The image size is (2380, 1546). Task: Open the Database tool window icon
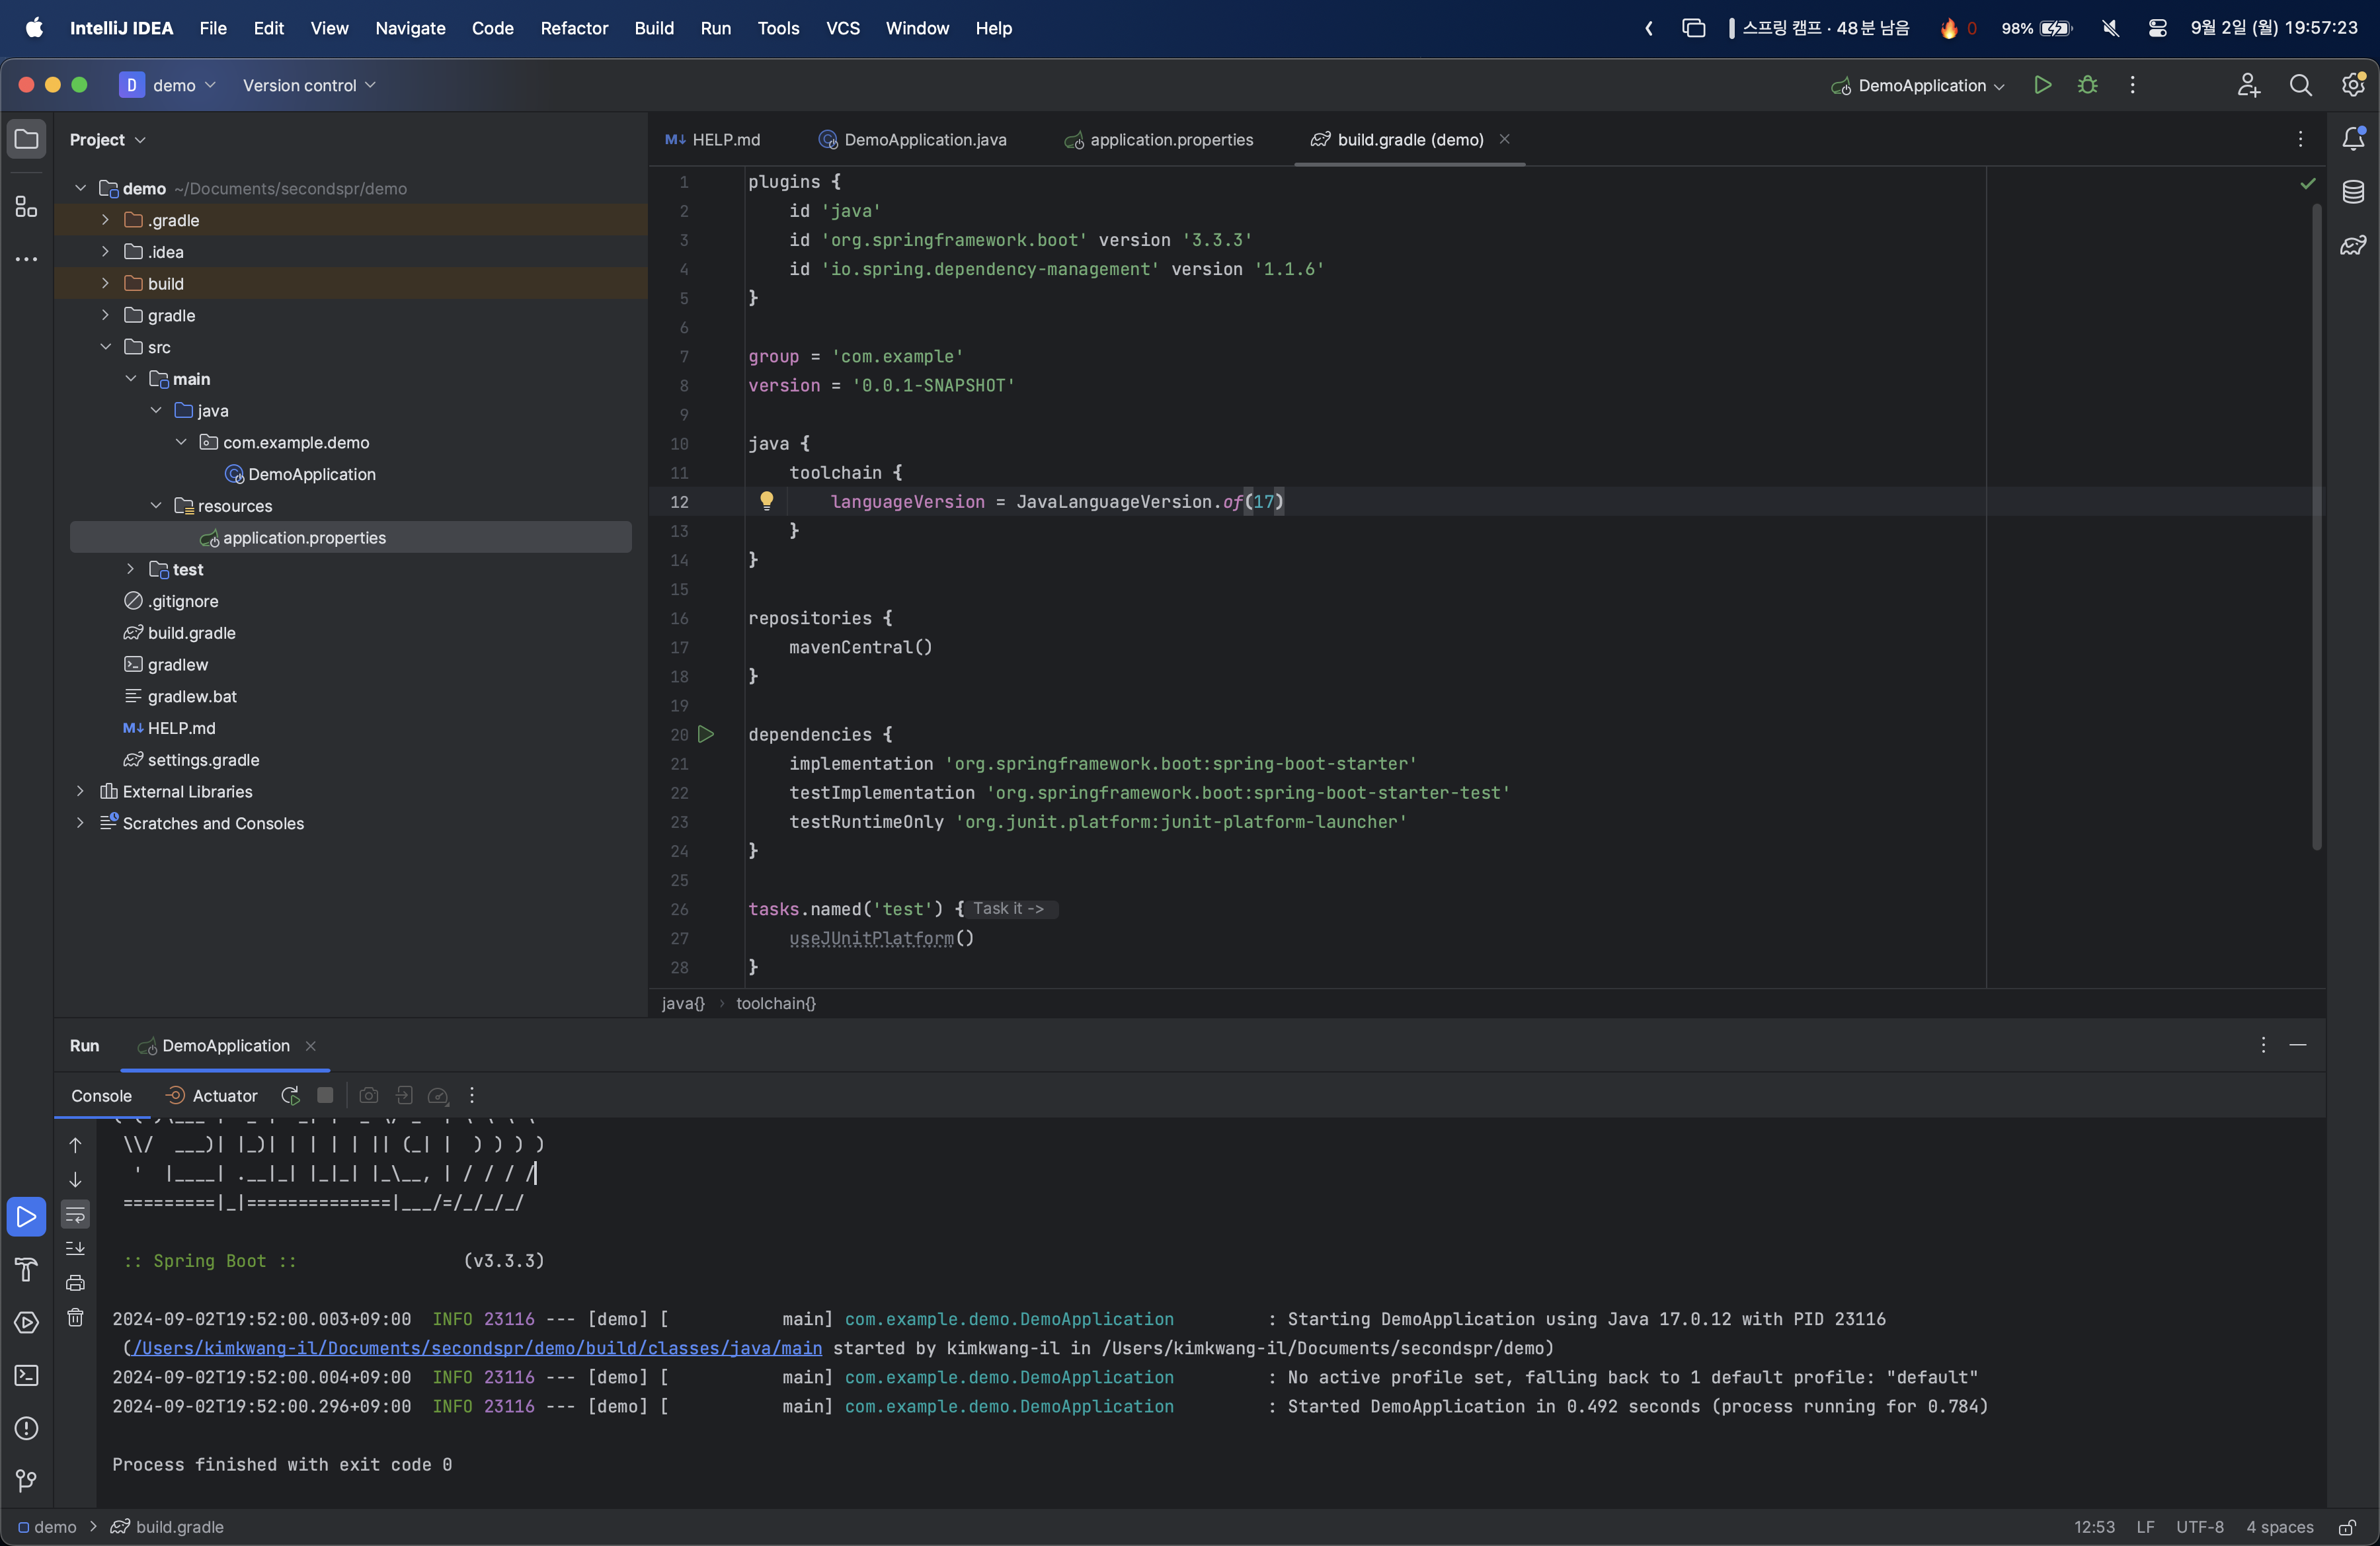pyautogui.click(x=2353, y=192)
